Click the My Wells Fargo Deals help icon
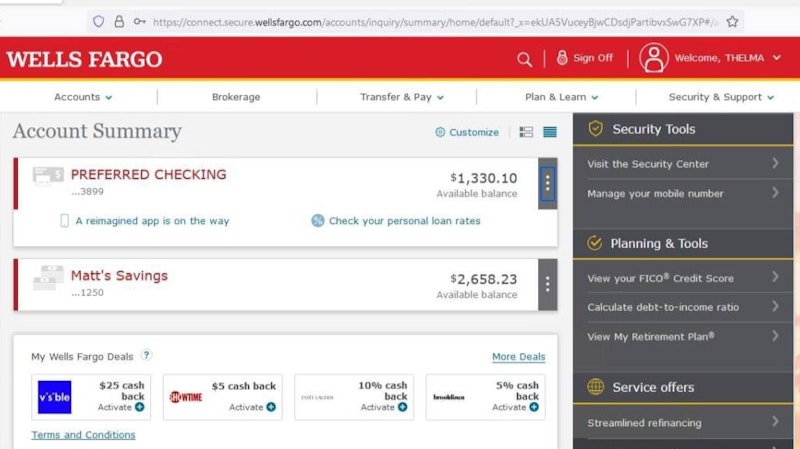800x449 pixels. pos(147,355)
